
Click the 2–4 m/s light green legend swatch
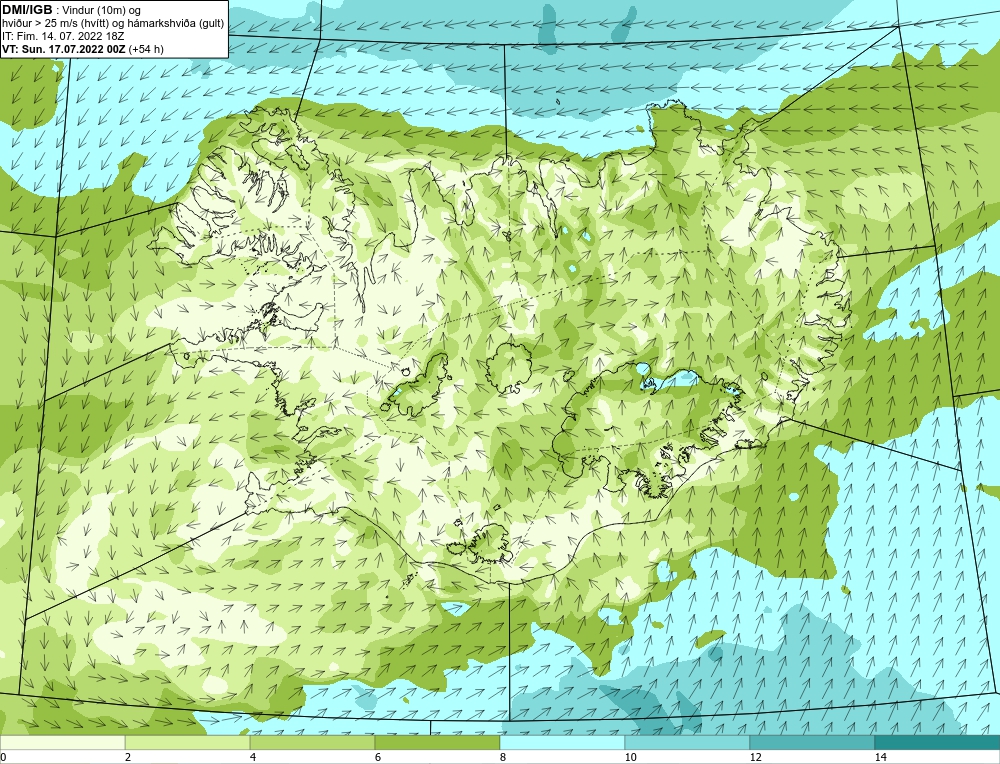188,742
